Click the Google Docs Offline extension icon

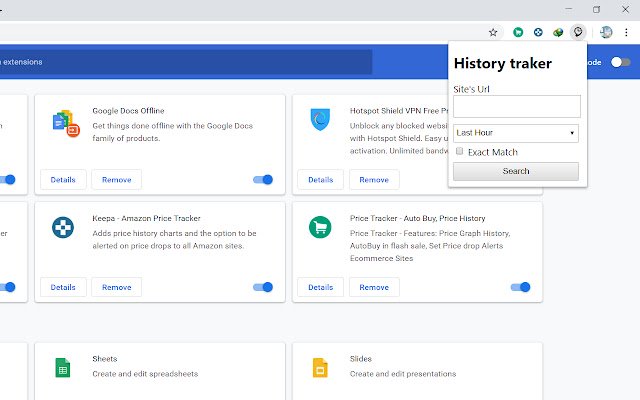point(63,121)
